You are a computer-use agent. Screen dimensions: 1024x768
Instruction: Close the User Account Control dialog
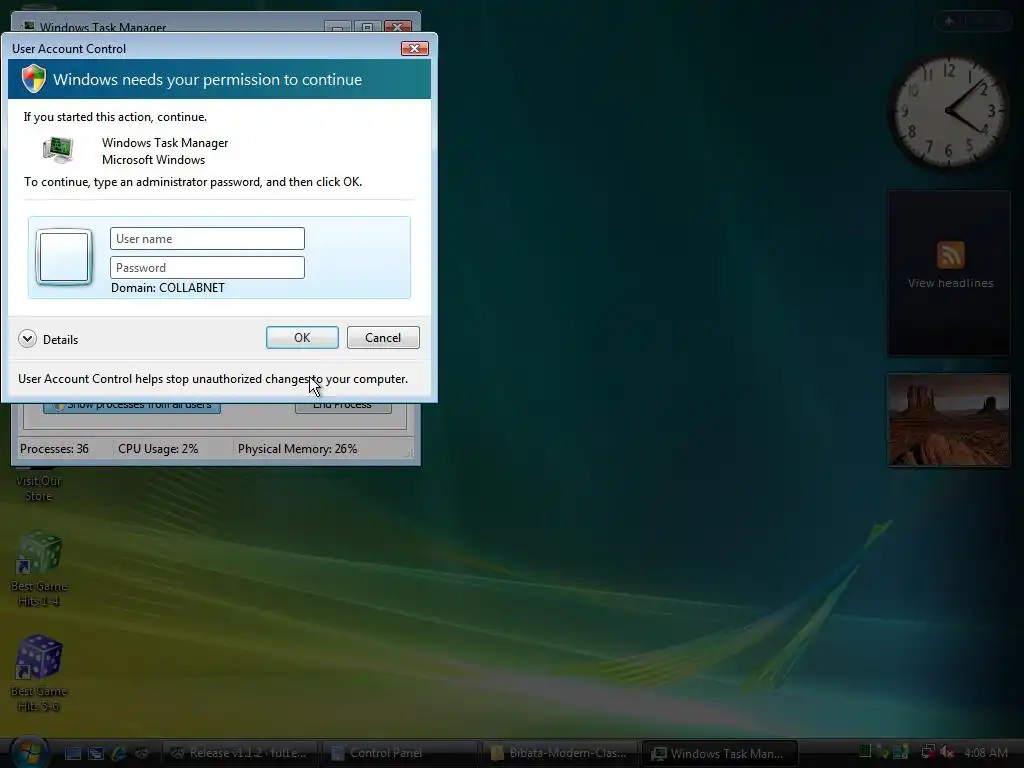click(414, 48)
